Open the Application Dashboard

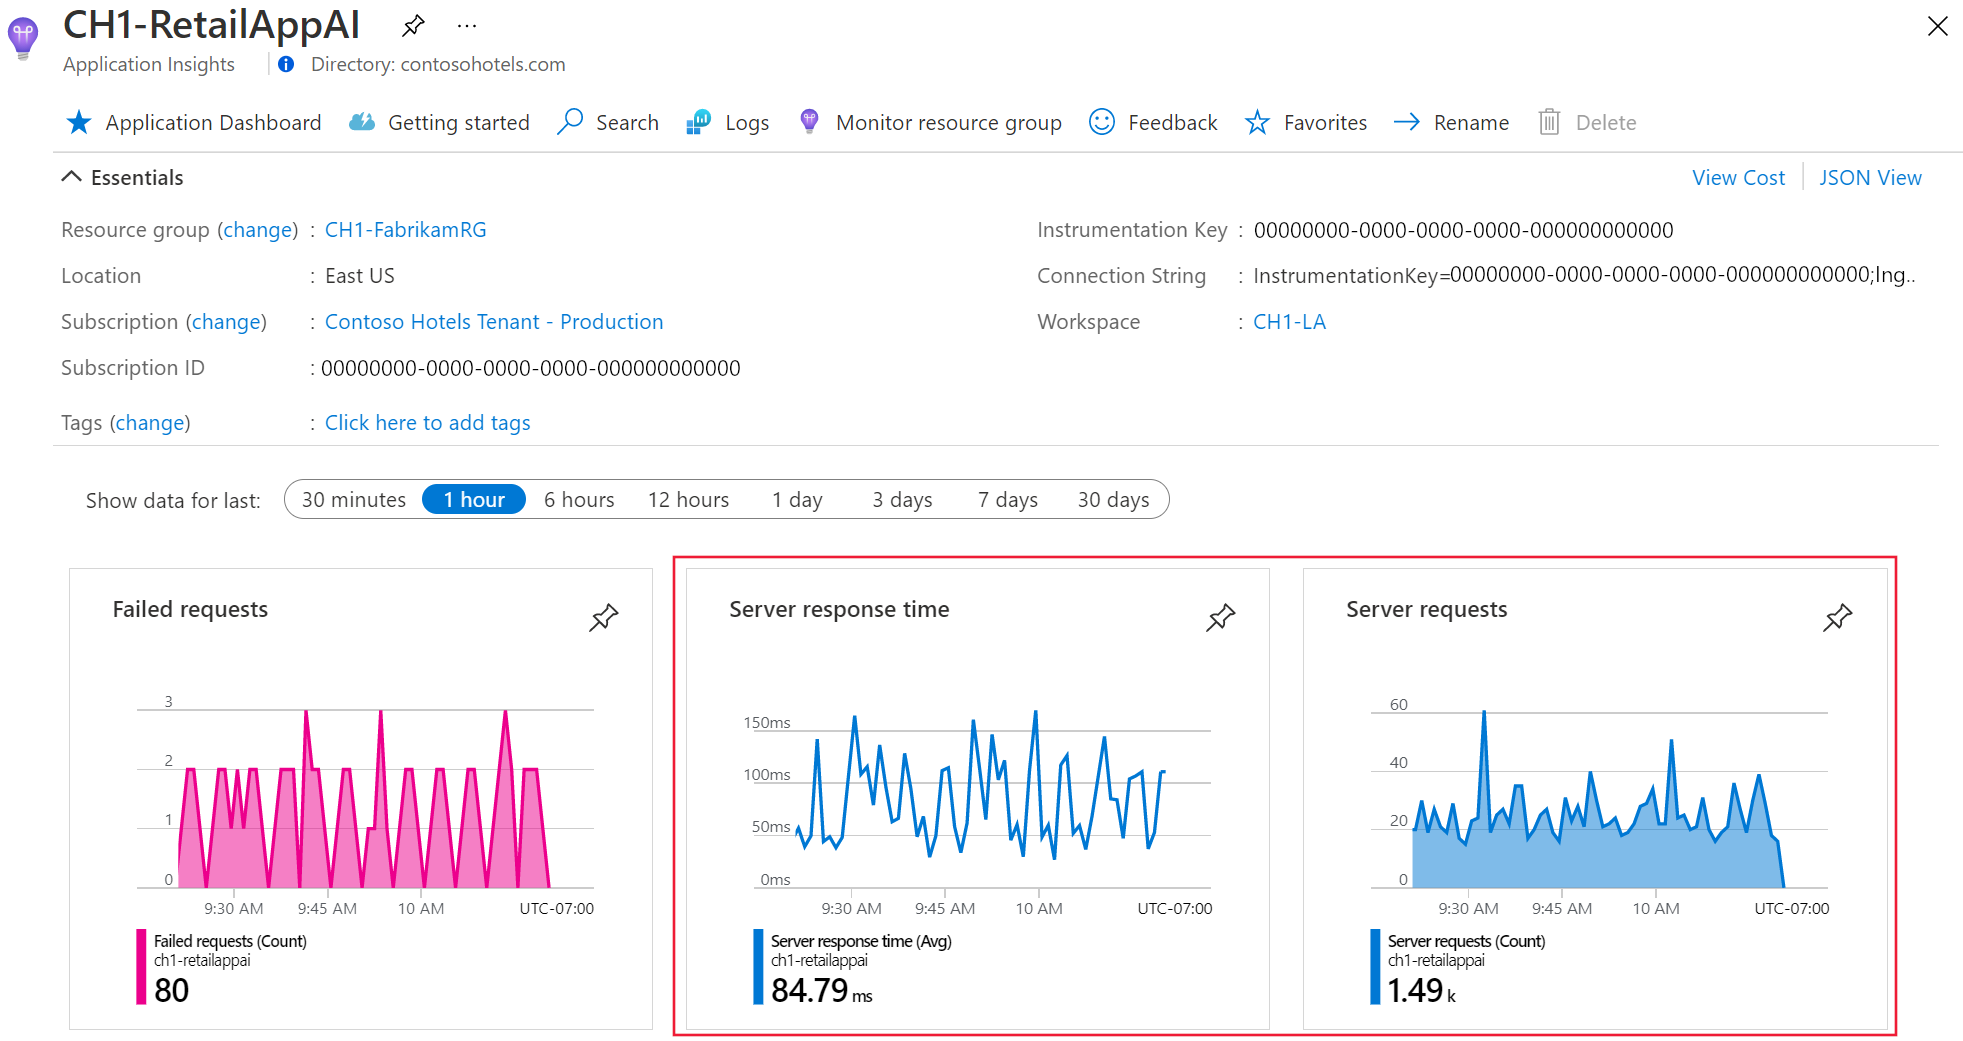213,122
